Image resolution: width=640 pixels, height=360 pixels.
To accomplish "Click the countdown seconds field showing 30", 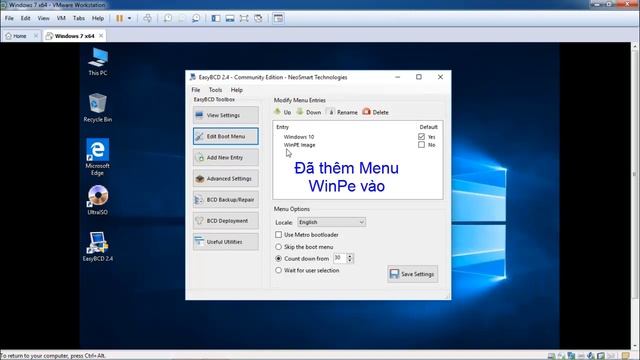I will [340, 258].
